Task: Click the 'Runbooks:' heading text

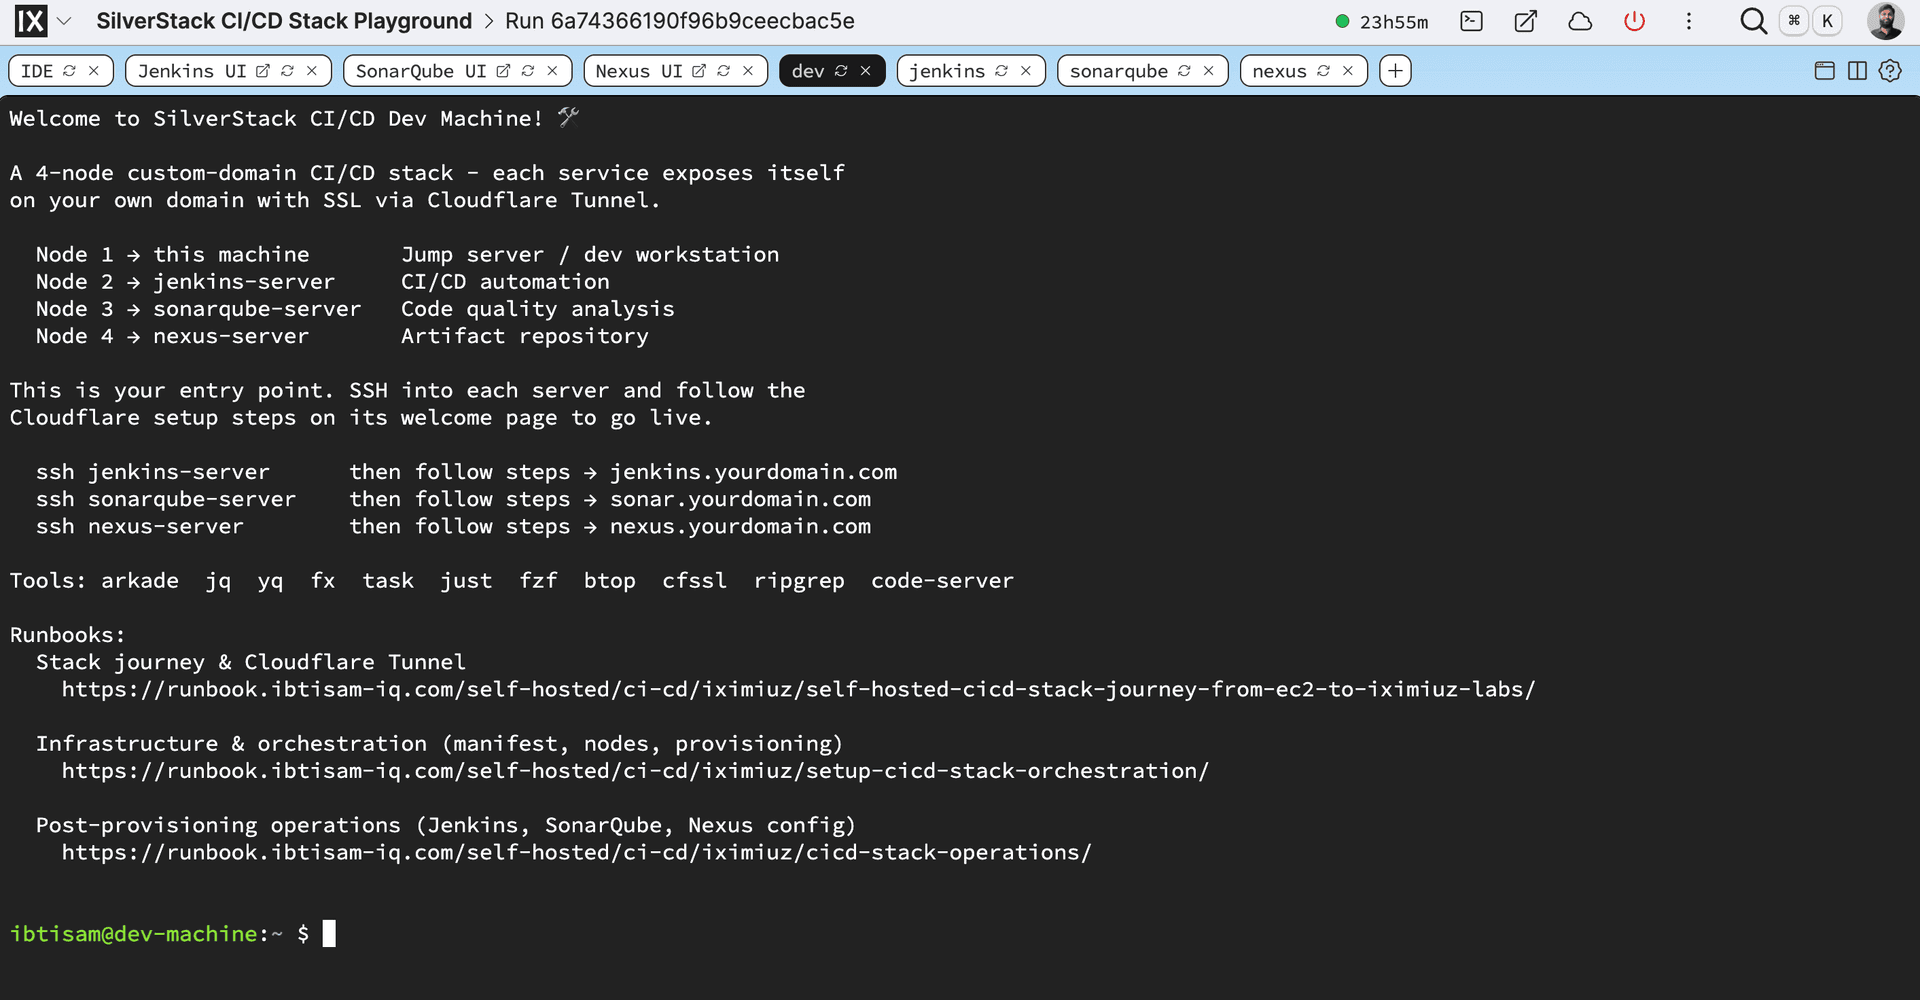Action: point(68,635)
